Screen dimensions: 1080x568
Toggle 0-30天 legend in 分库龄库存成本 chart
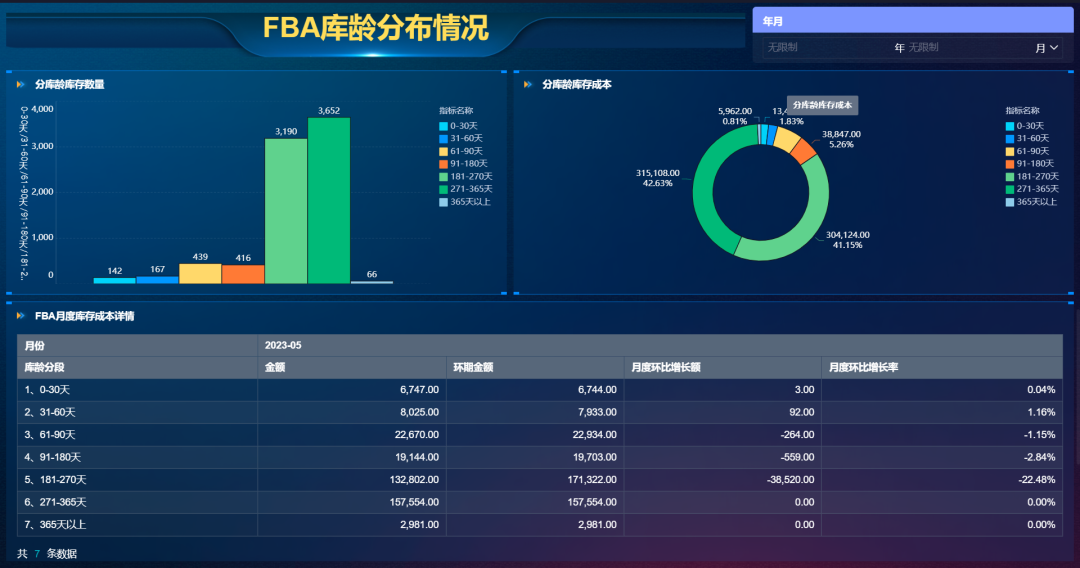[x=1025, y=126]
